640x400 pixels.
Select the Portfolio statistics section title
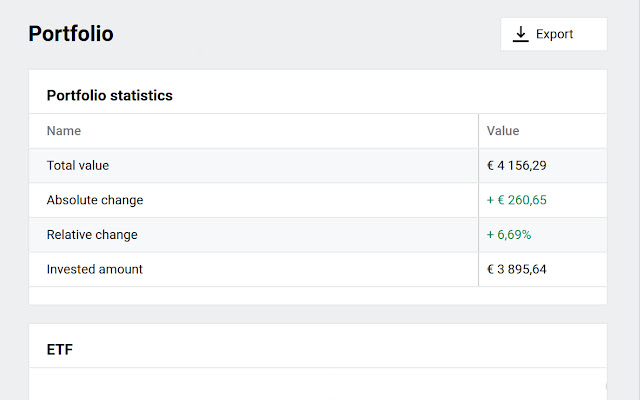[x=110, y=96]
